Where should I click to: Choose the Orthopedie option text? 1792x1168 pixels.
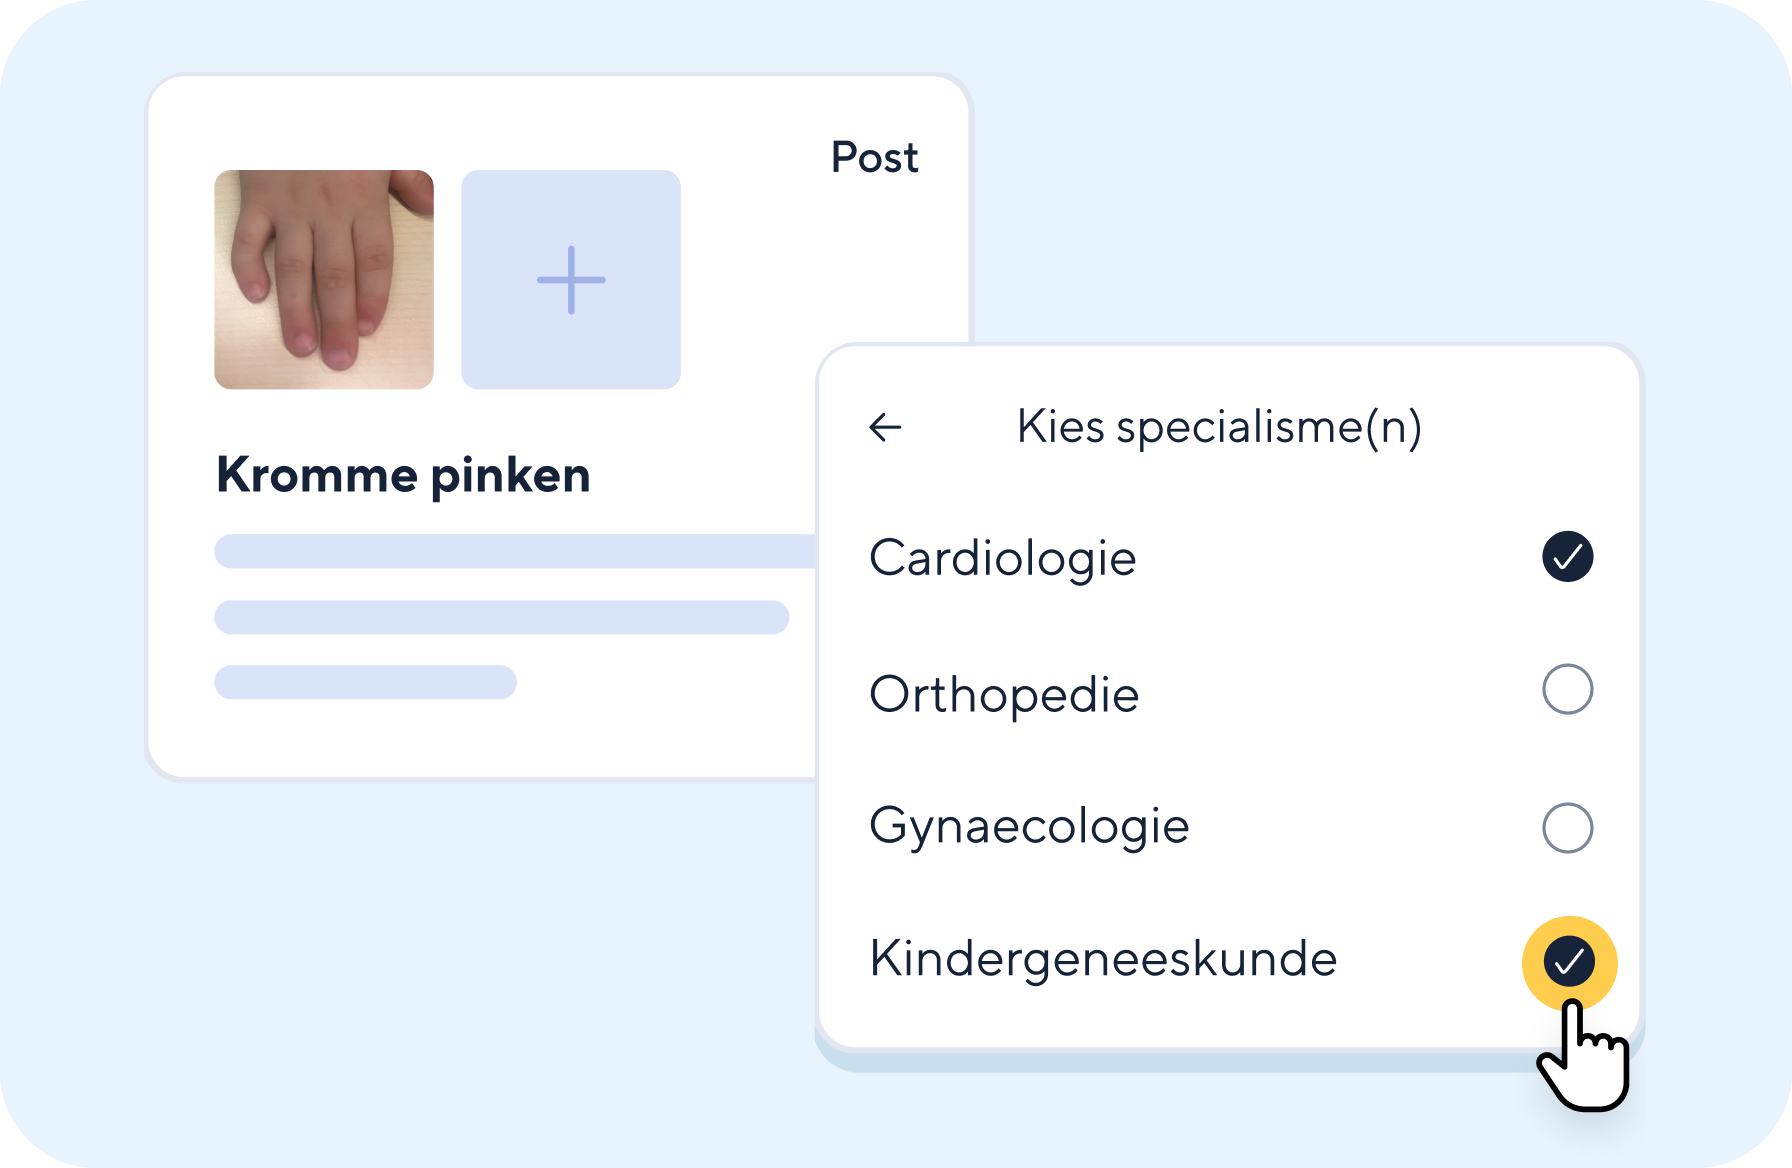(x=1004, y=694)
